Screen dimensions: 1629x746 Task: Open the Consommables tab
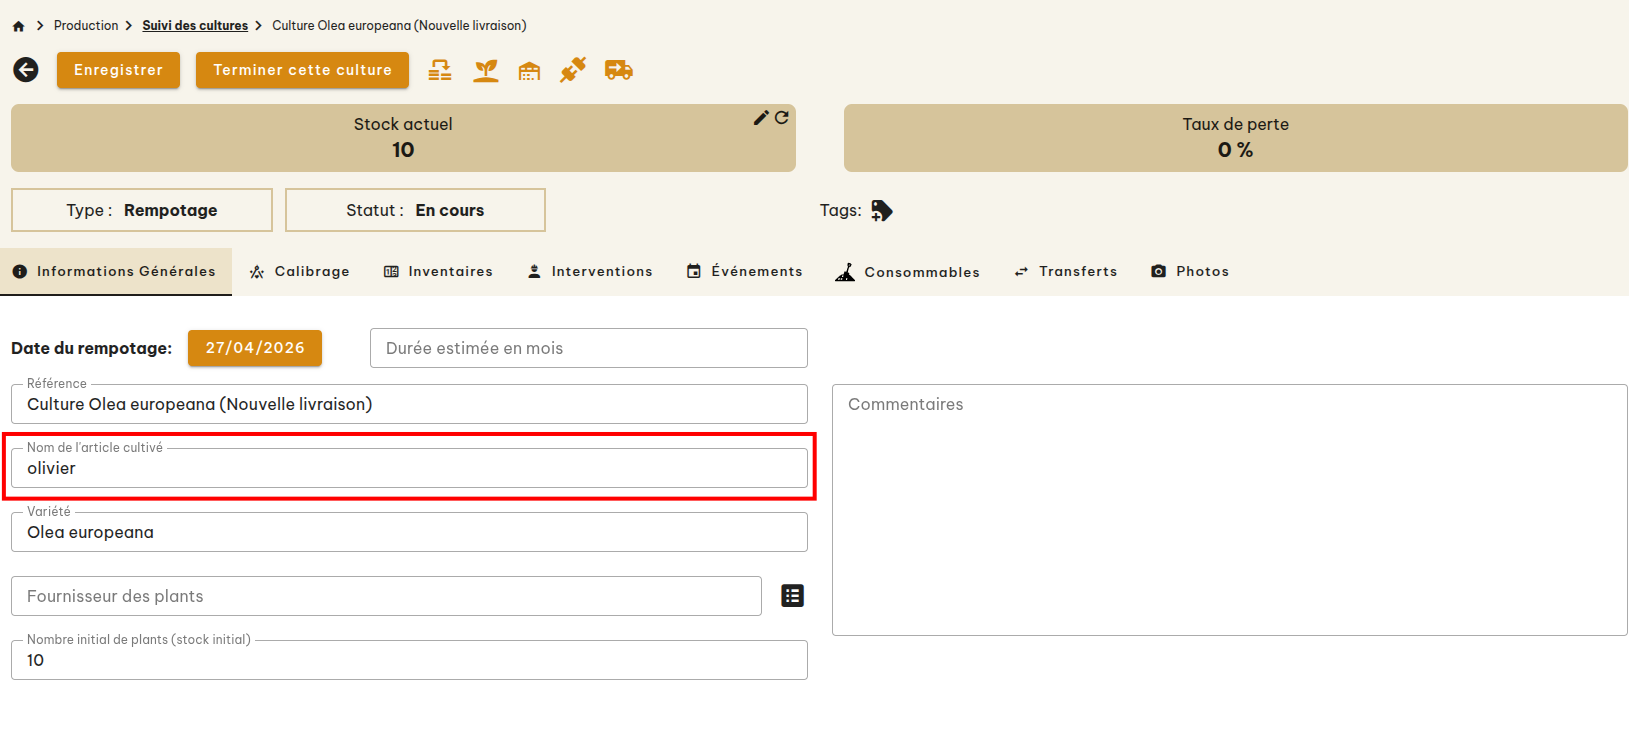908,271
